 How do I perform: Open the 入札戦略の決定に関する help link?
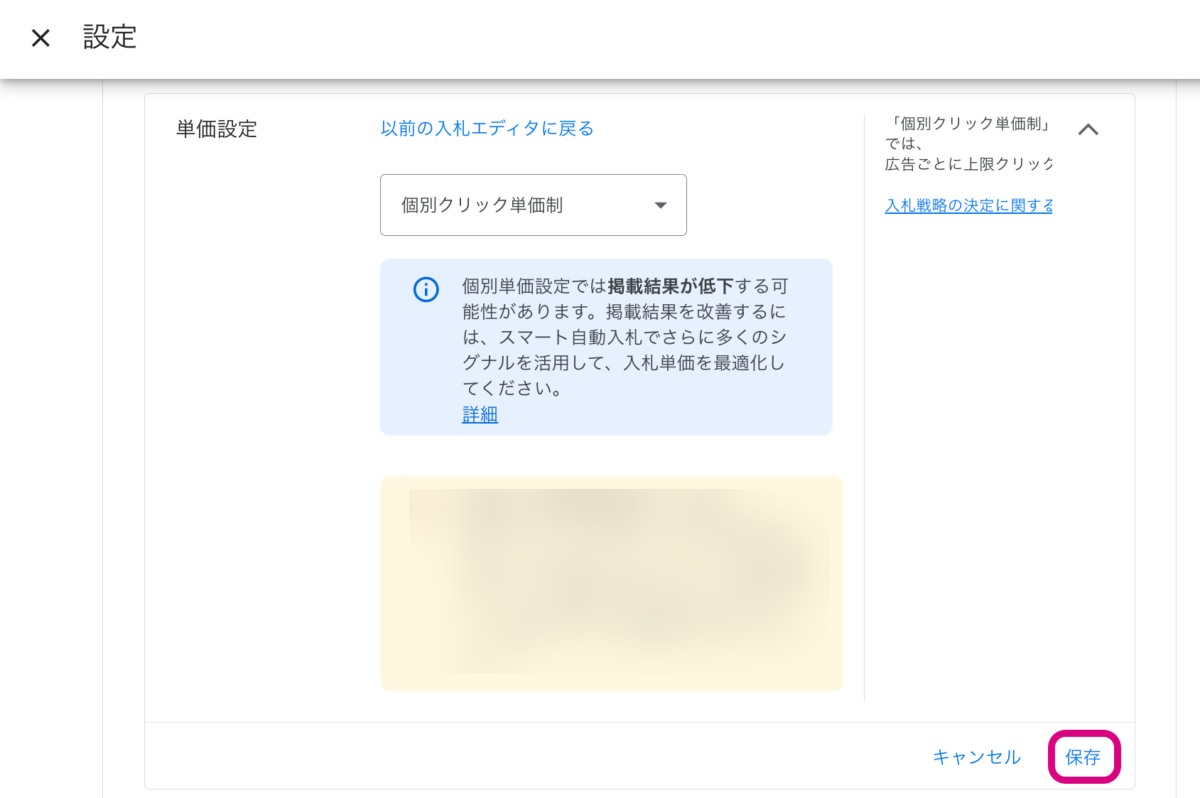point(968,206)
